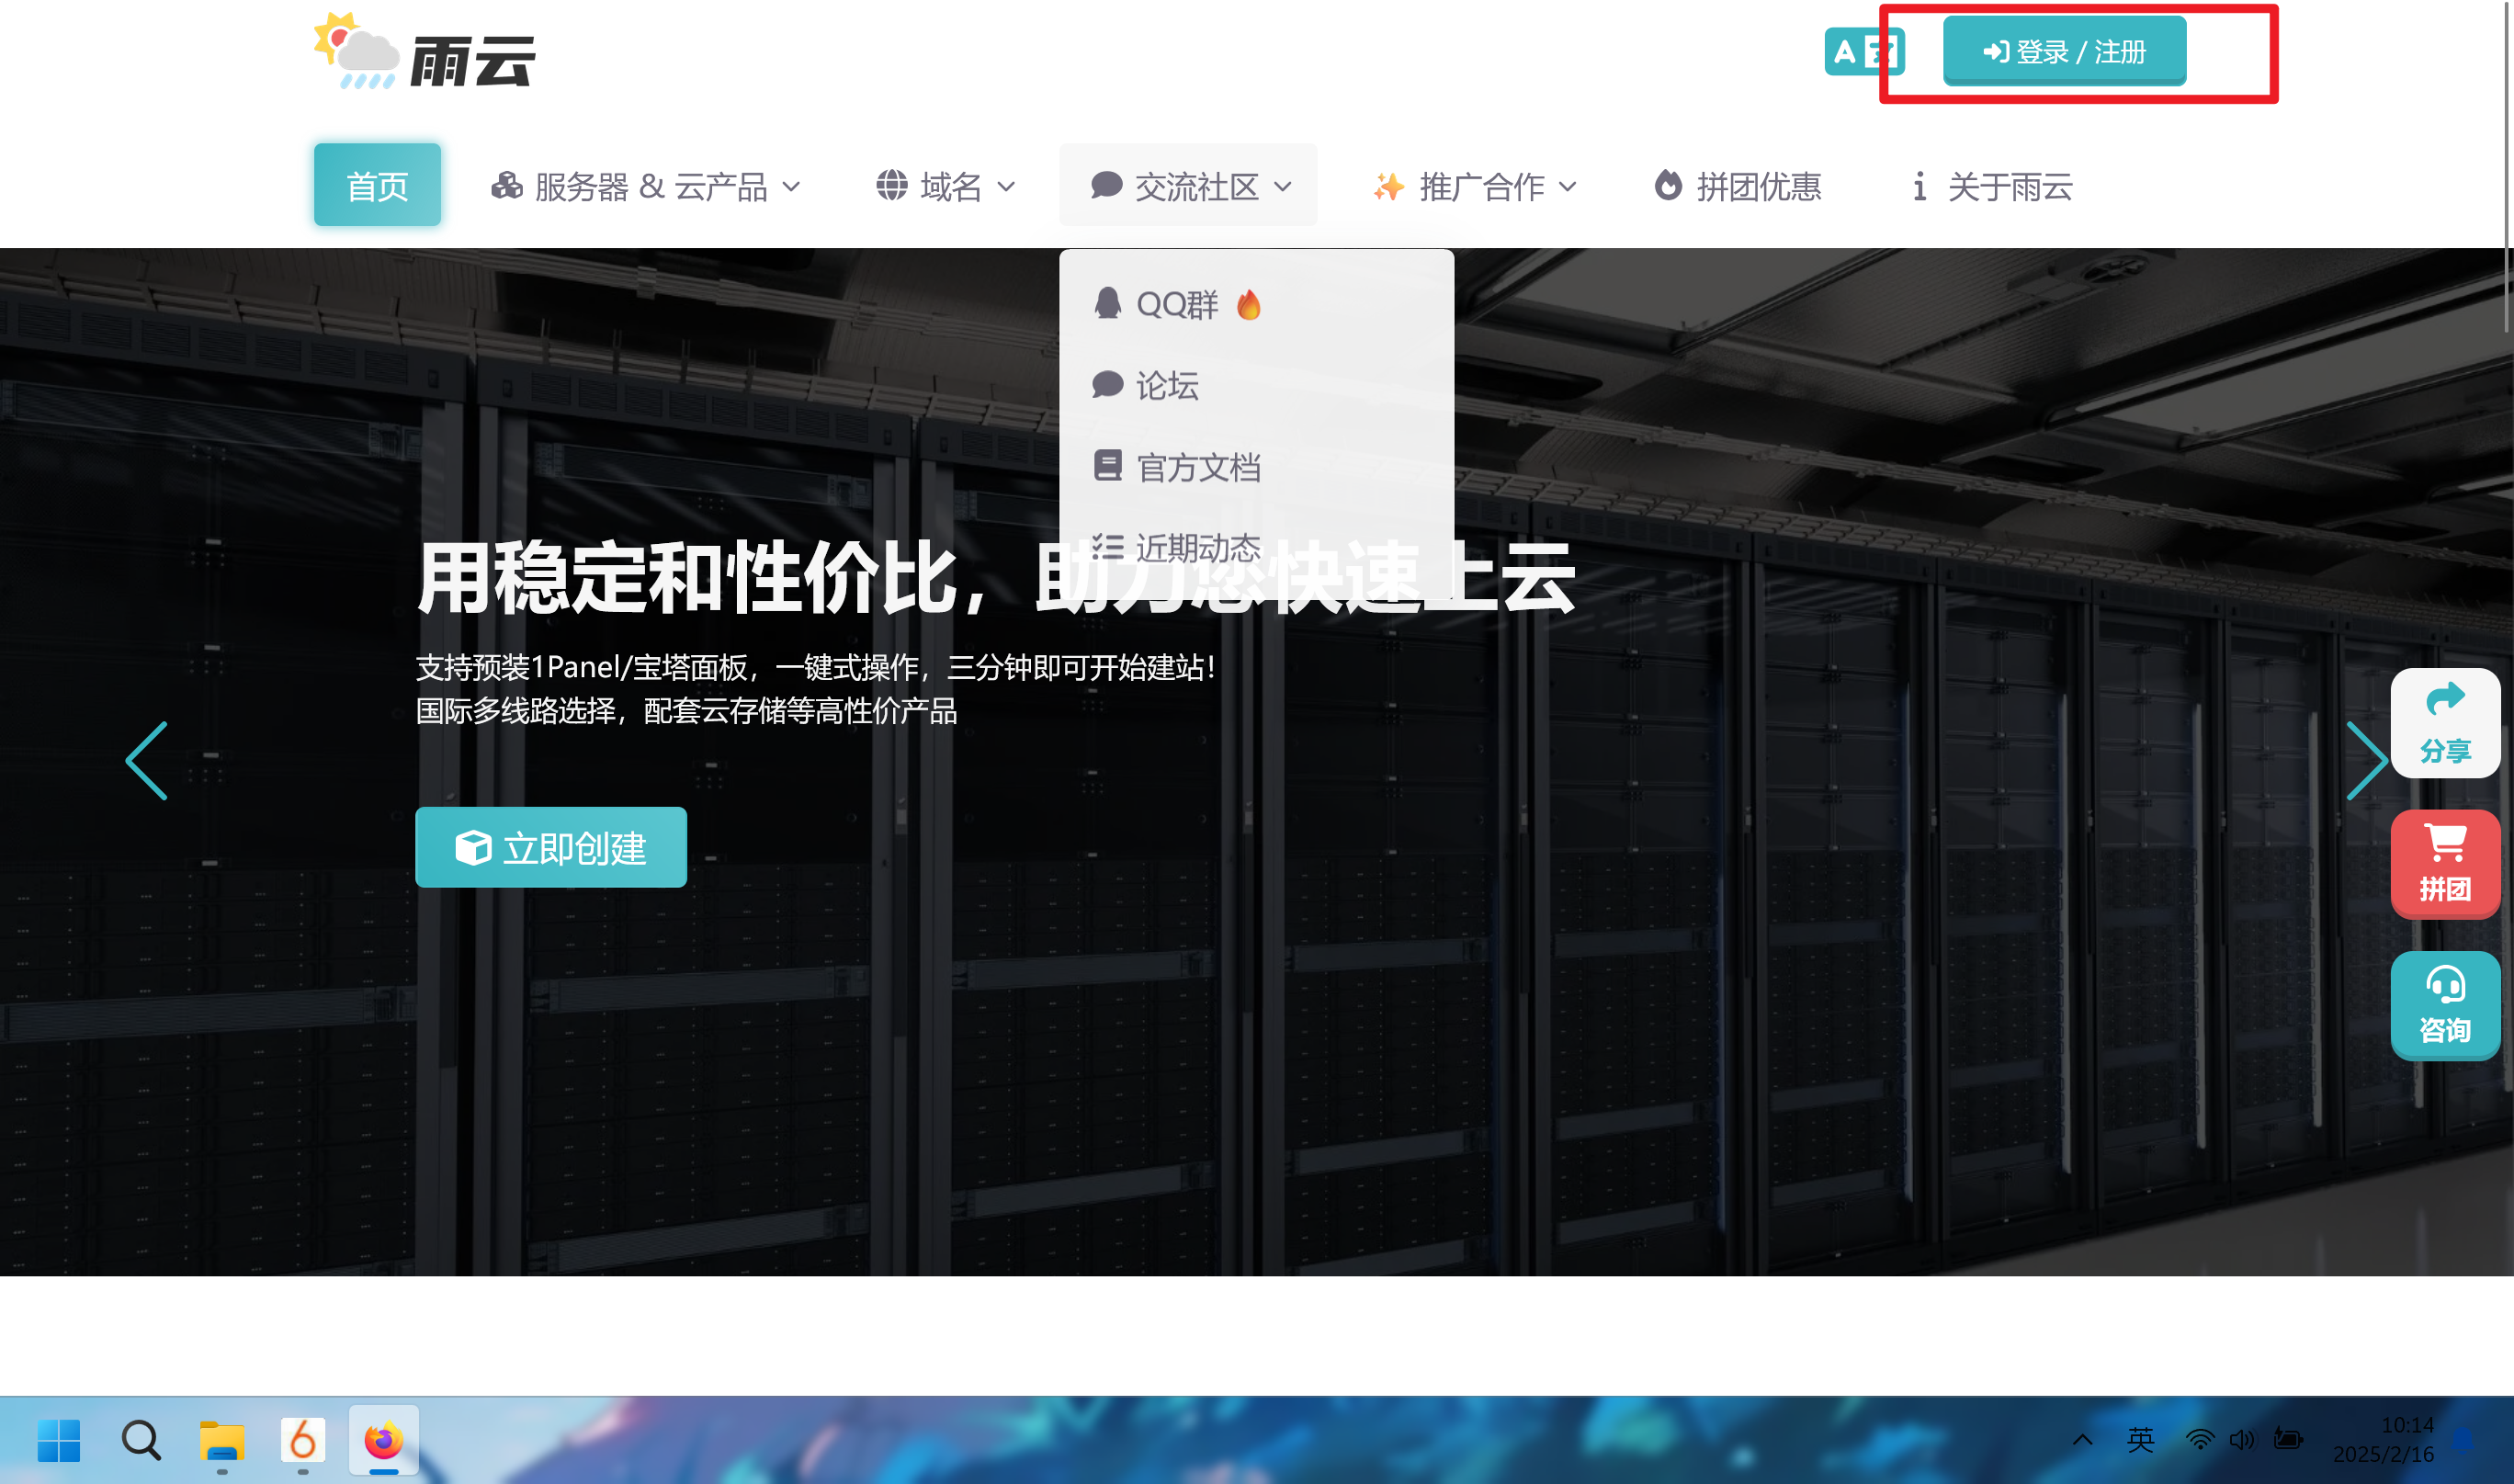Expand the 推广合作 dropdown
Image resolution: width=2514 pixels, height=1484 pixels.
coord(1474,186)
